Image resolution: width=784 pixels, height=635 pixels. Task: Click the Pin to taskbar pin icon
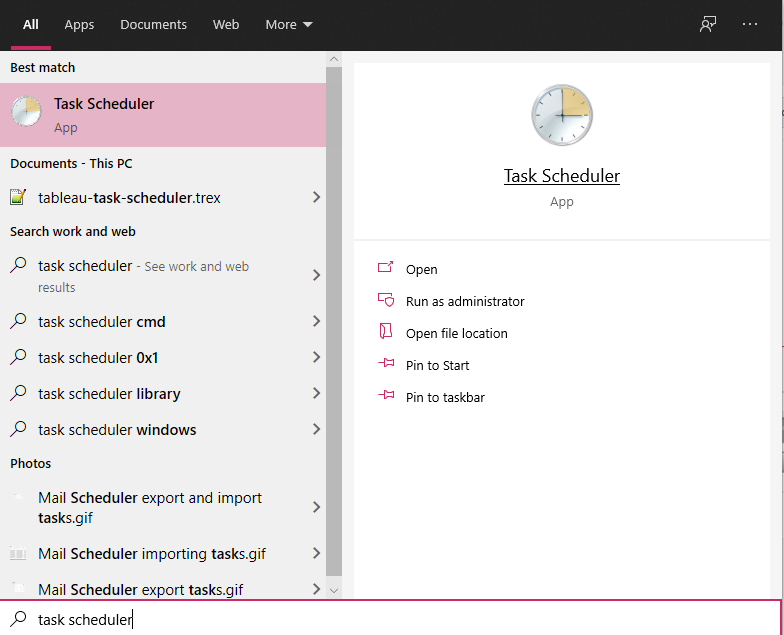click(x=386, y=397)
